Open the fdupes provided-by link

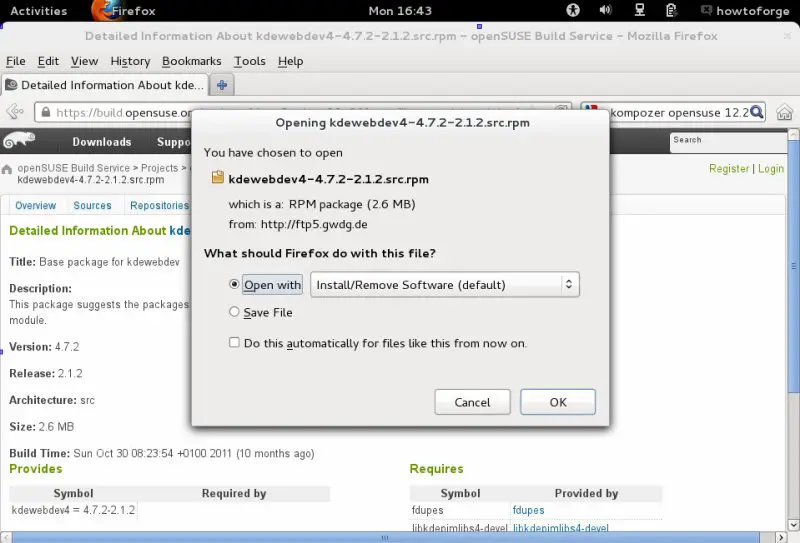[529, 510]
